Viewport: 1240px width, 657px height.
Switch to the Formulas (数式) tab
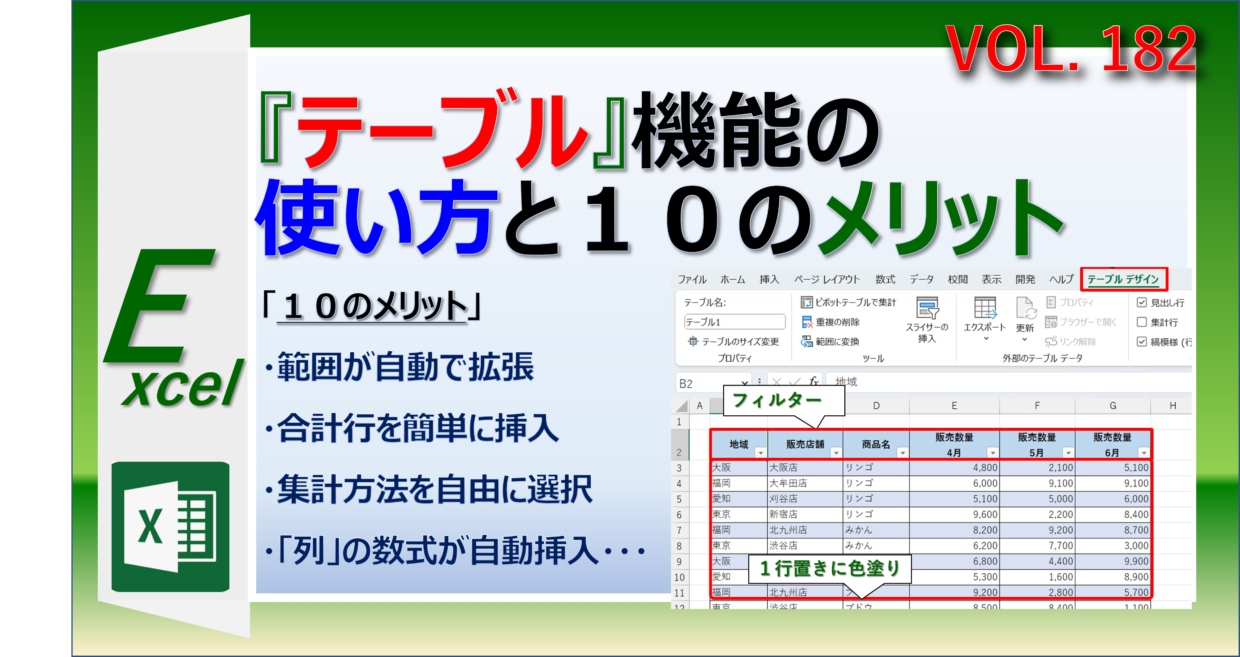coord(885,279)
